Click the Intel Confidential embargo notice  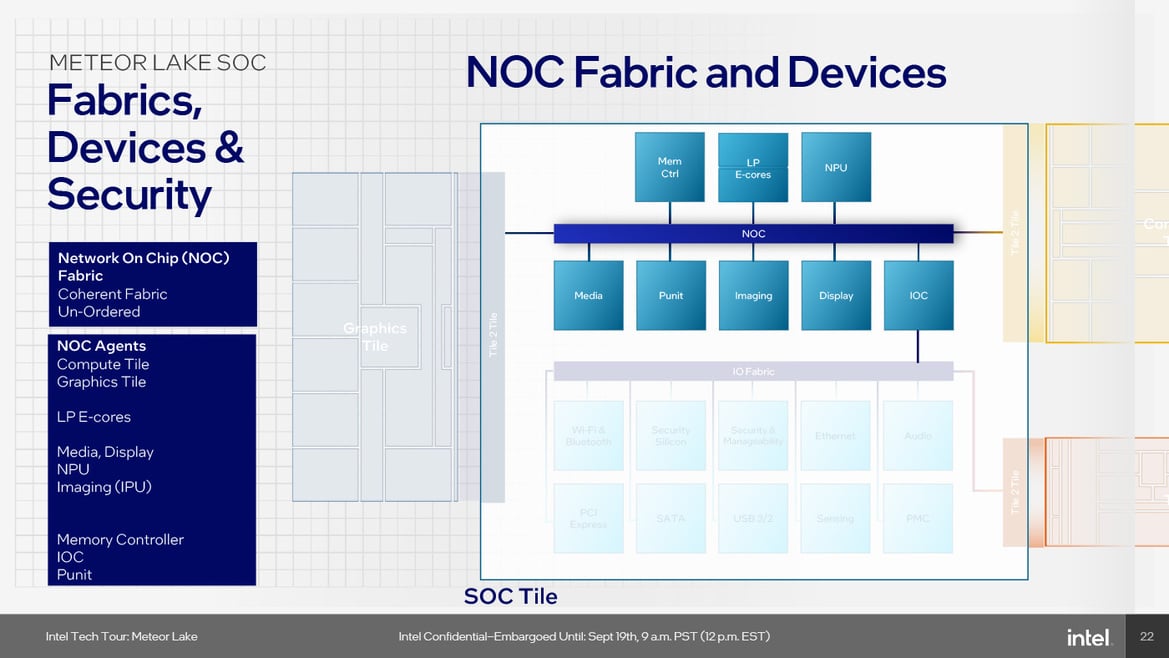[x=584, y=636]
